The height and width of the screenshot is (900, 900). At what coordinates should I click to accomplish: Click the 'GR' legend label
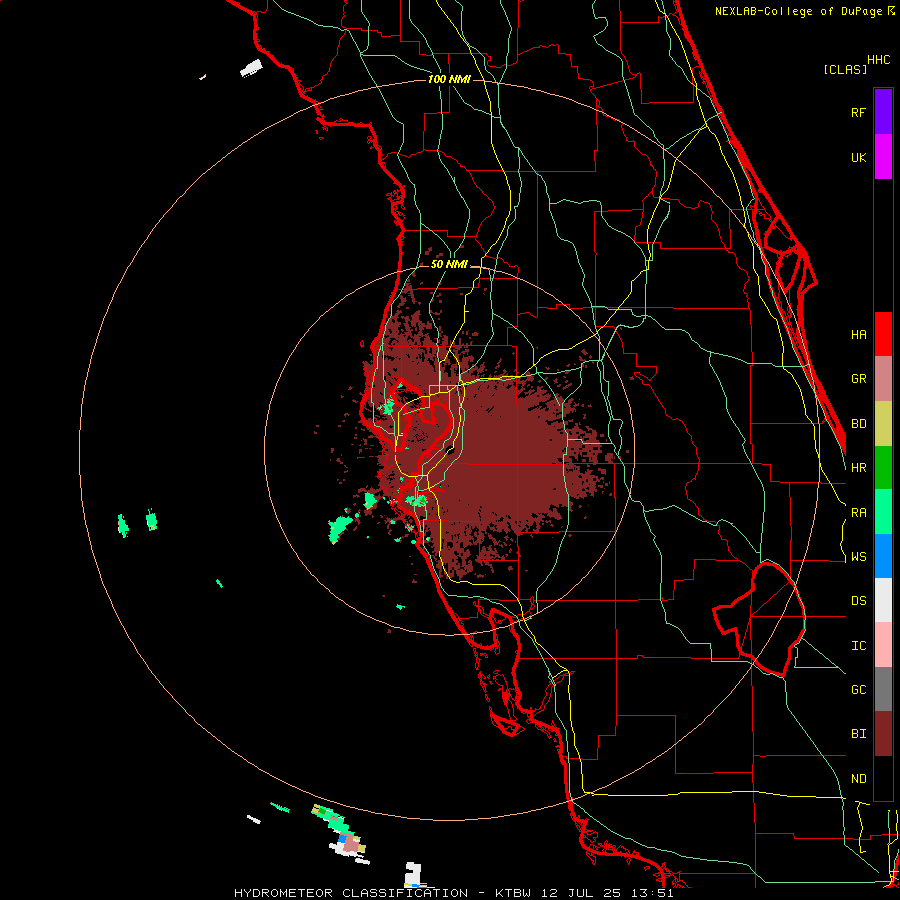coord(858,379)
